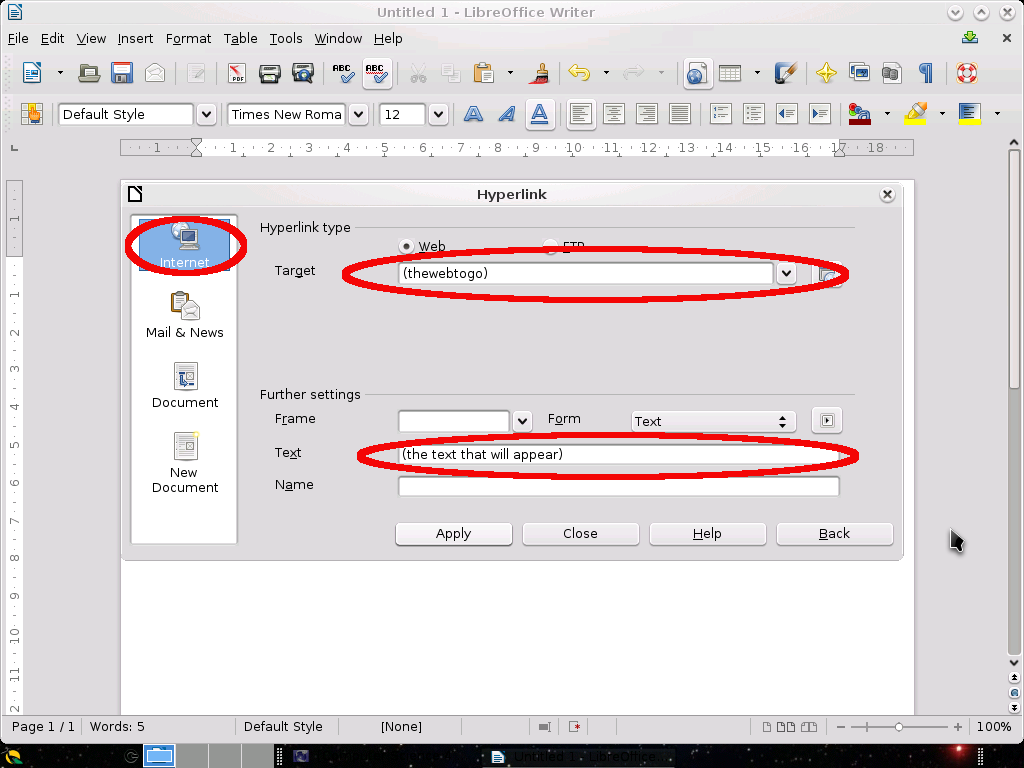
Task: Choose the FTP protocol option
Action: pos(549,246)
